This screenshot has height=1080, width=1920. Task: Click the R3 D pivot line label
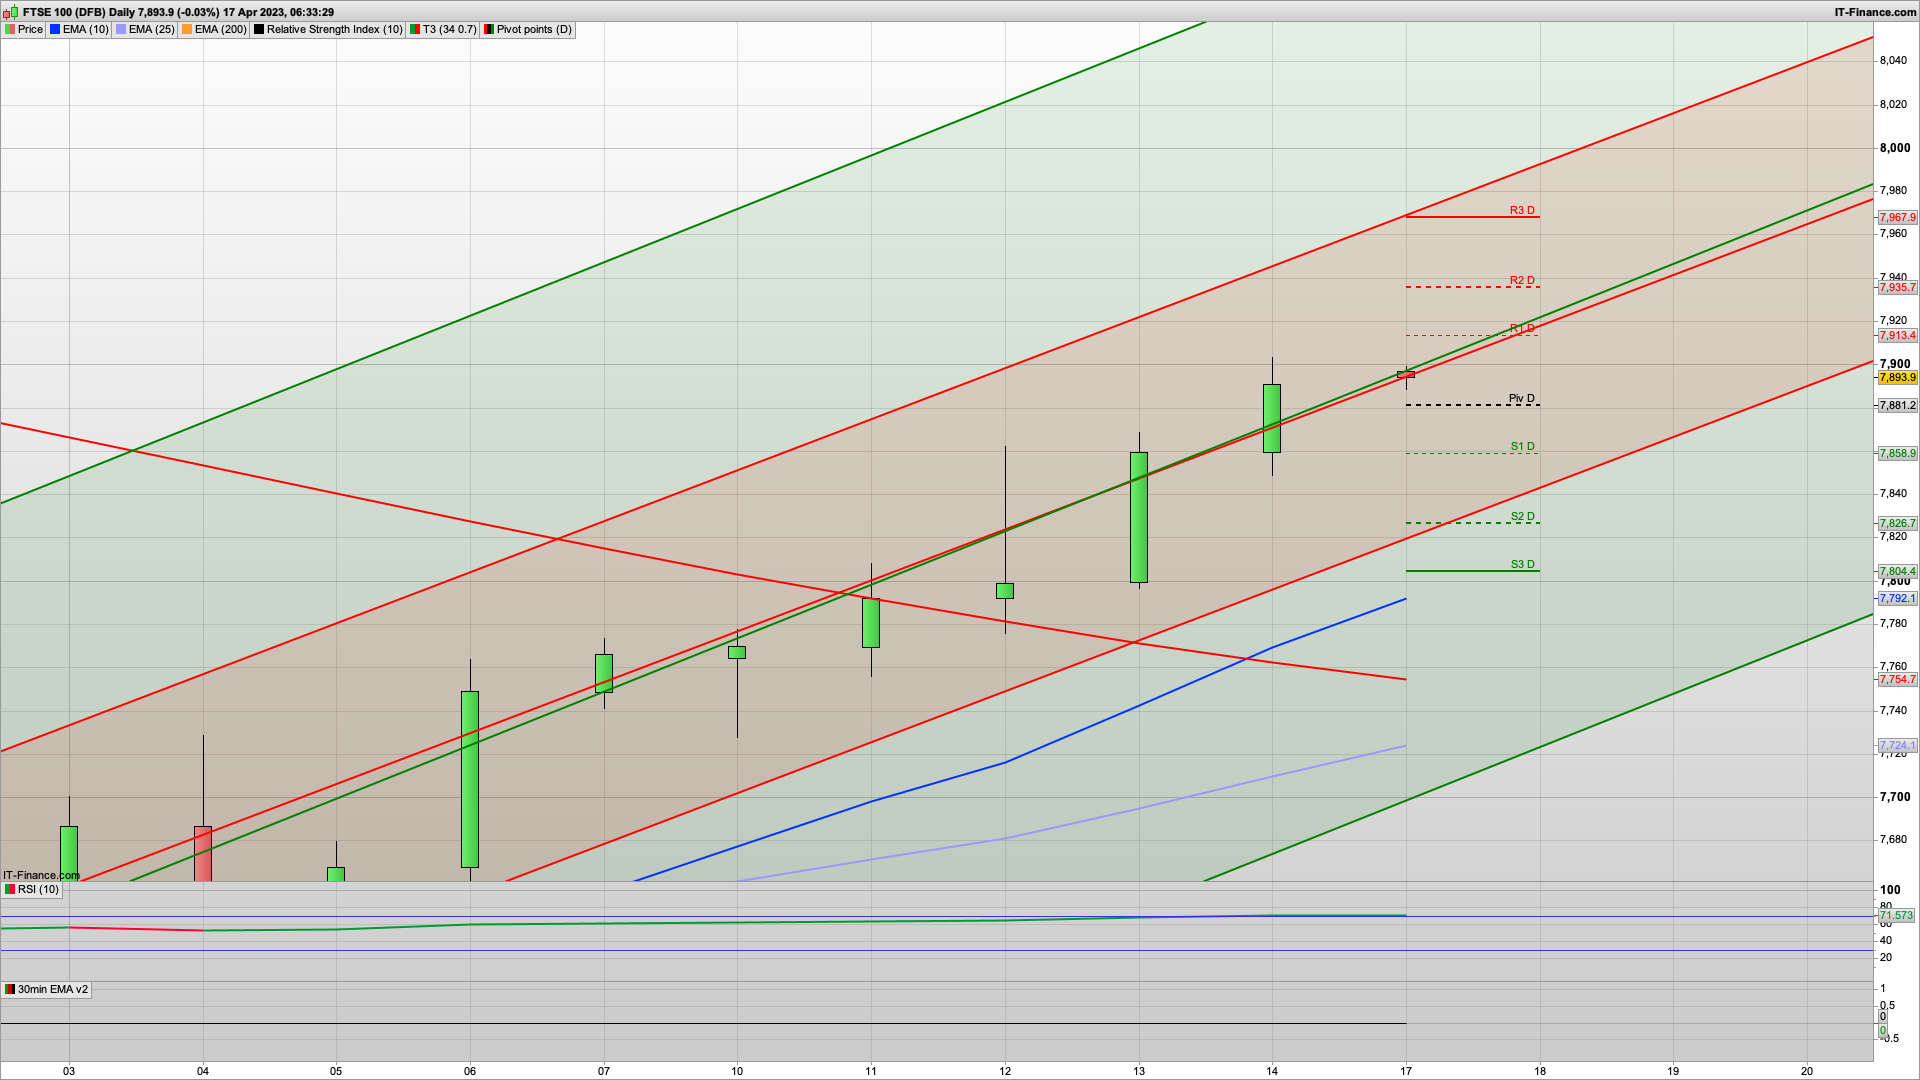(1522, 210)
